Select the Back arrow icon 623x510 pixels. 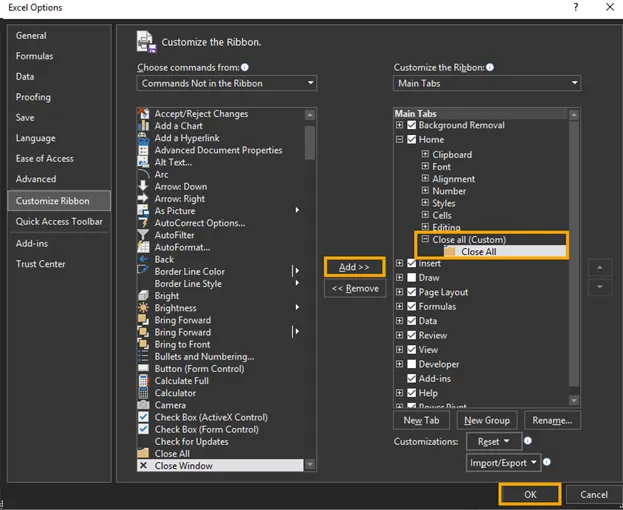point(143,259)
